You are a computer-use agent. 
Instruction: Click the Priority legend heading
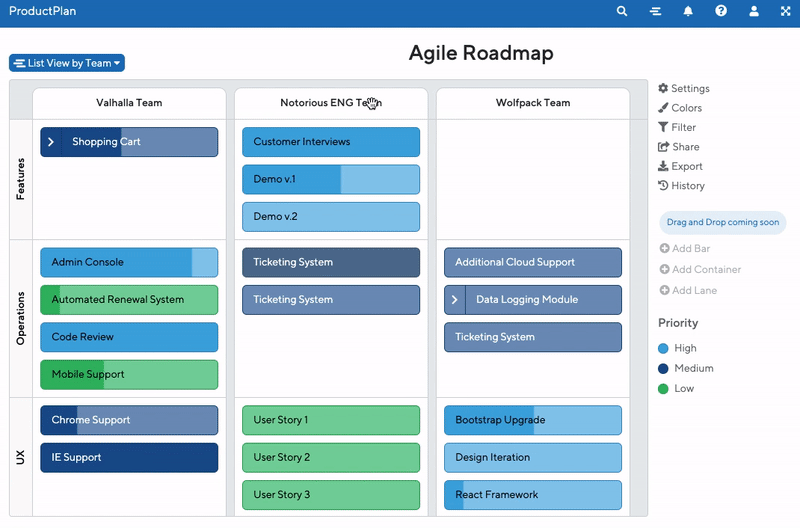tap(678, 323)
